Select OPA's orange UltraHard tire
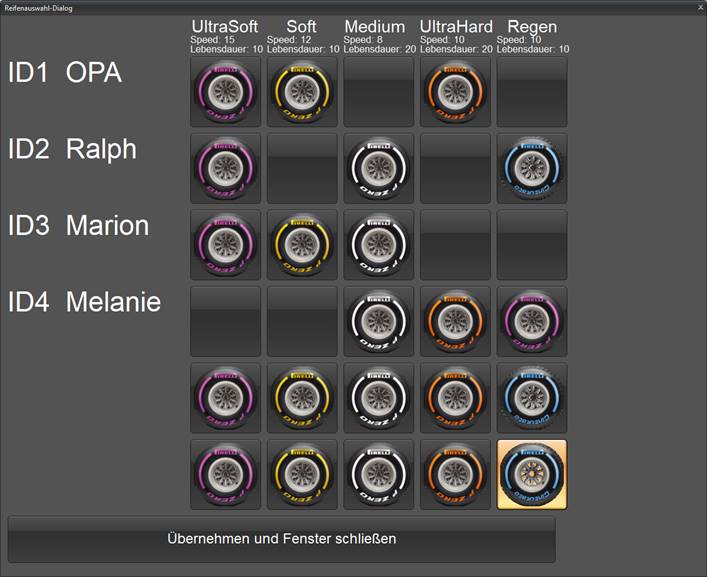The image size is (707, 577). [455, 92]
